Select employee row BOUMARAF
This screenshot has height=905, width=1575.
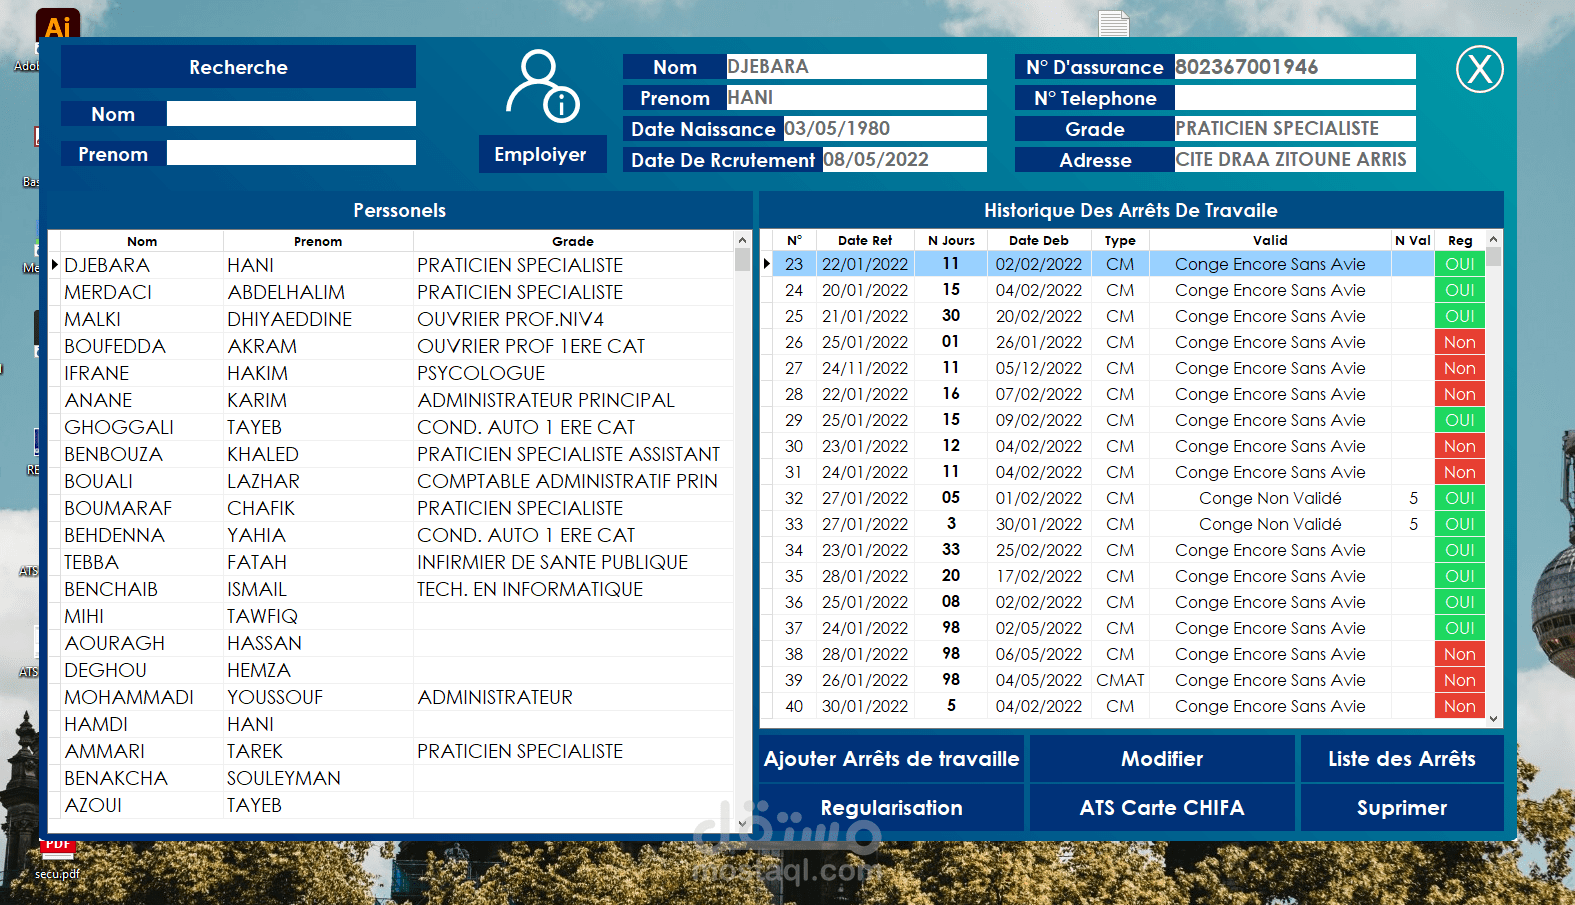coord(391,508)
